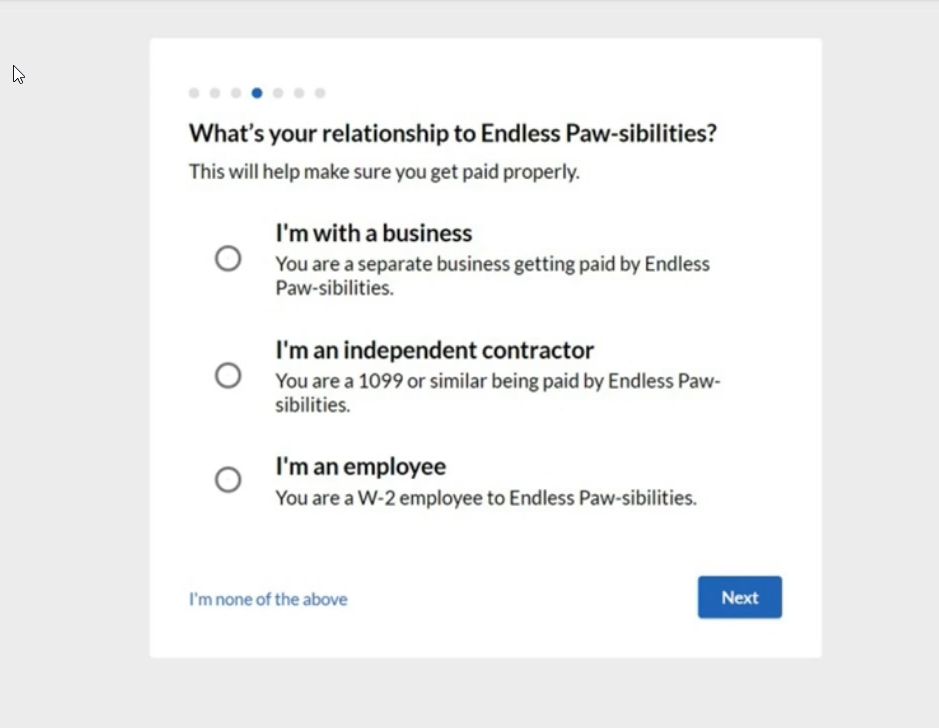Click the "get paid properly" subtitle text
Viewport: 939px width, 728px height.
[384, 172]
